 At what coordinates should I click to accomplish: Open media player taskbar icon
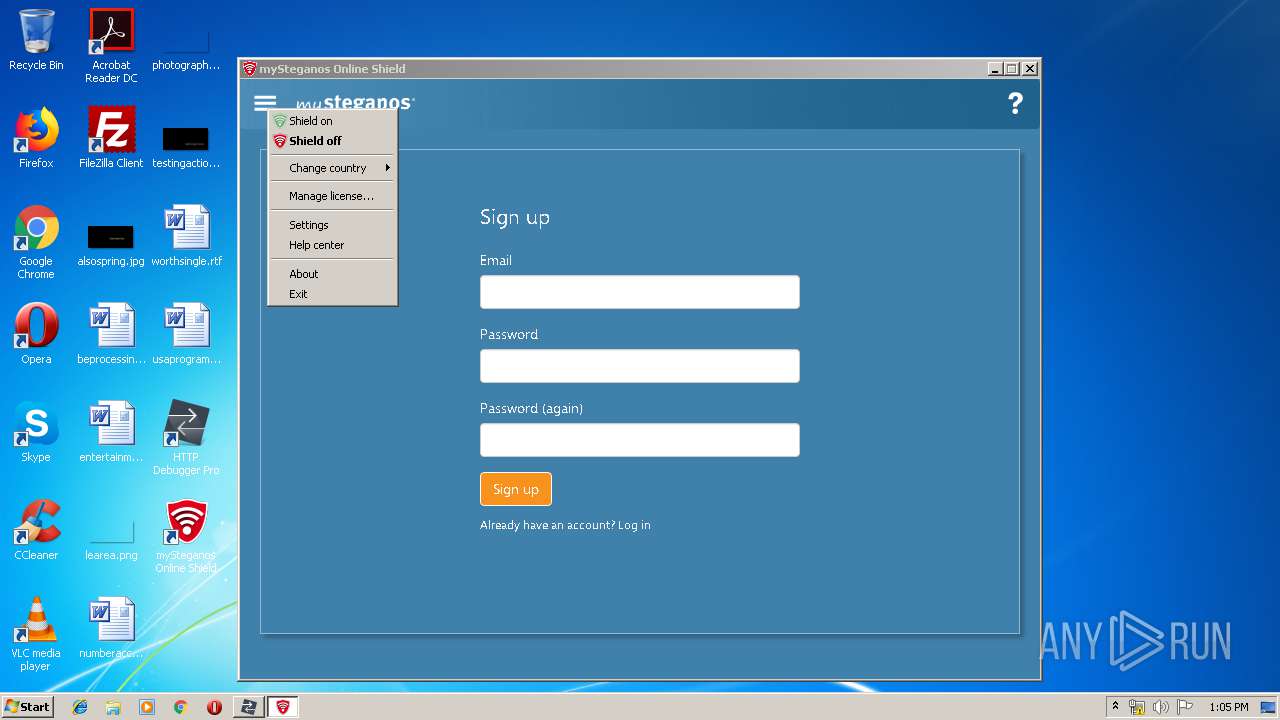pos(147,707)
